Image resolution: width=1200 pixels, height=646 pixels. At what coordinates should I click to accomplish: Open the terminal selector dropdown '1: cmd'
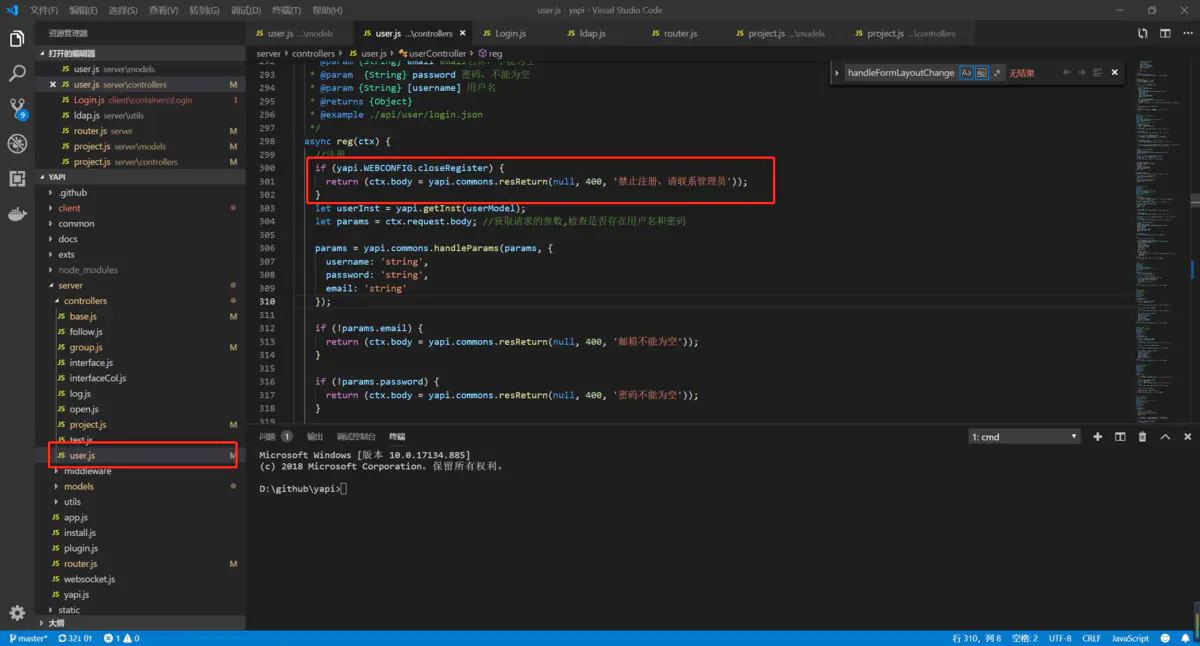point(1024,437)
